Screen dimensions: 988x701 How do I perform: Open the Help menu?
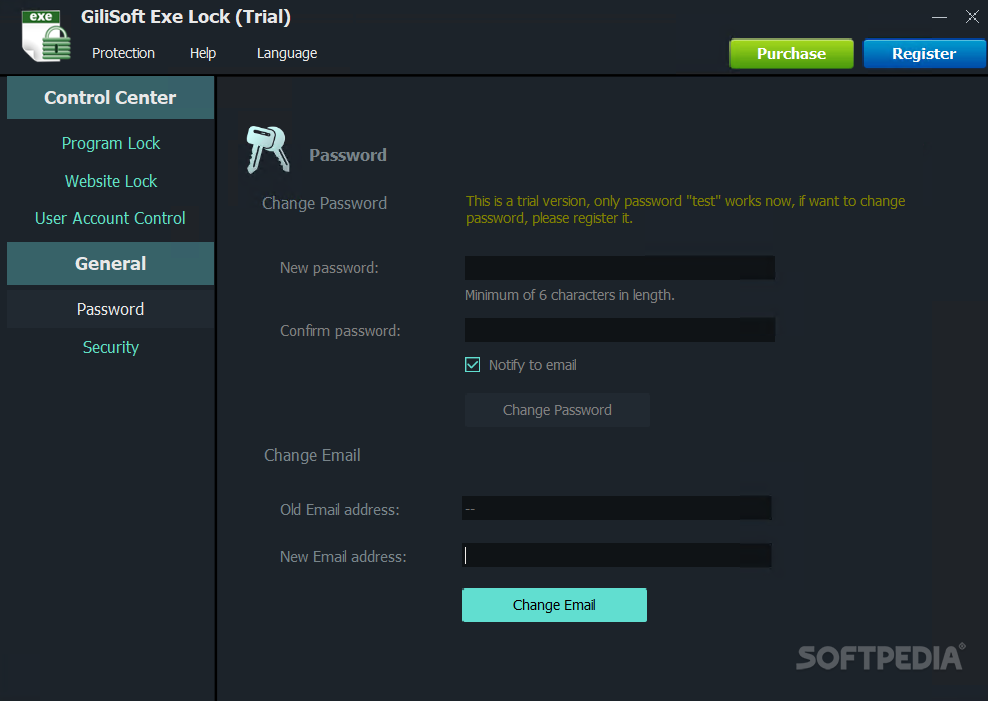coord(203,54)
